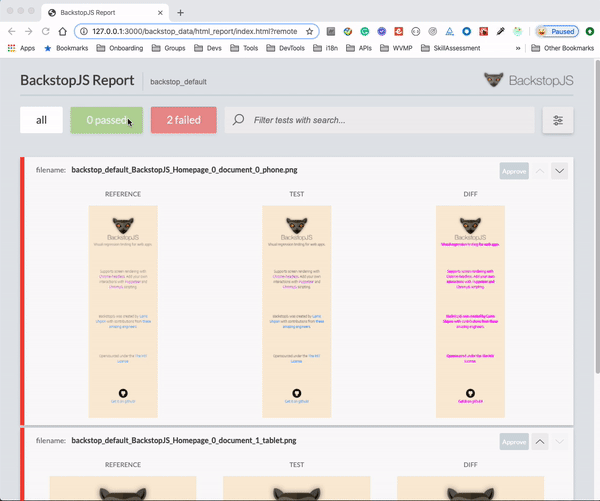Click the URL in the address bar
The image size is (600, 501).
pyautogui.click(x=194, y=31)
